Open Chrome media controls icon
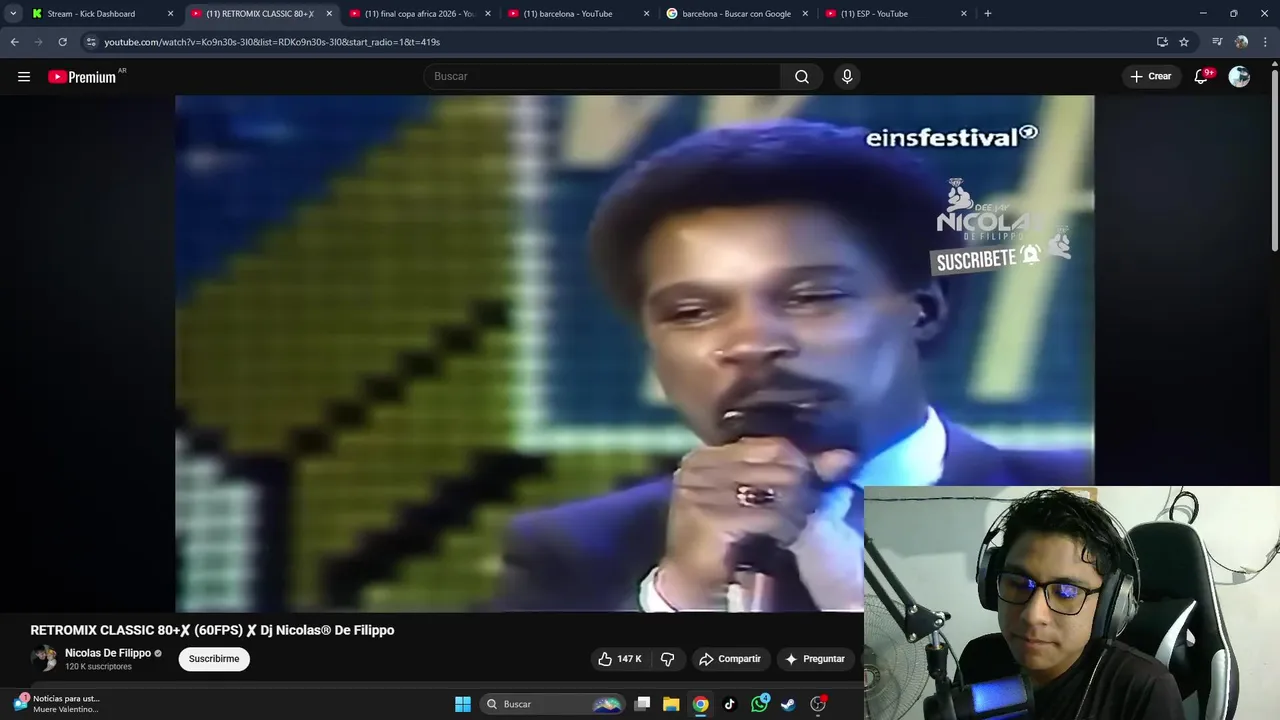Screen dimensions: 1280x720 pyautogui.click(x=1217, y=42)
